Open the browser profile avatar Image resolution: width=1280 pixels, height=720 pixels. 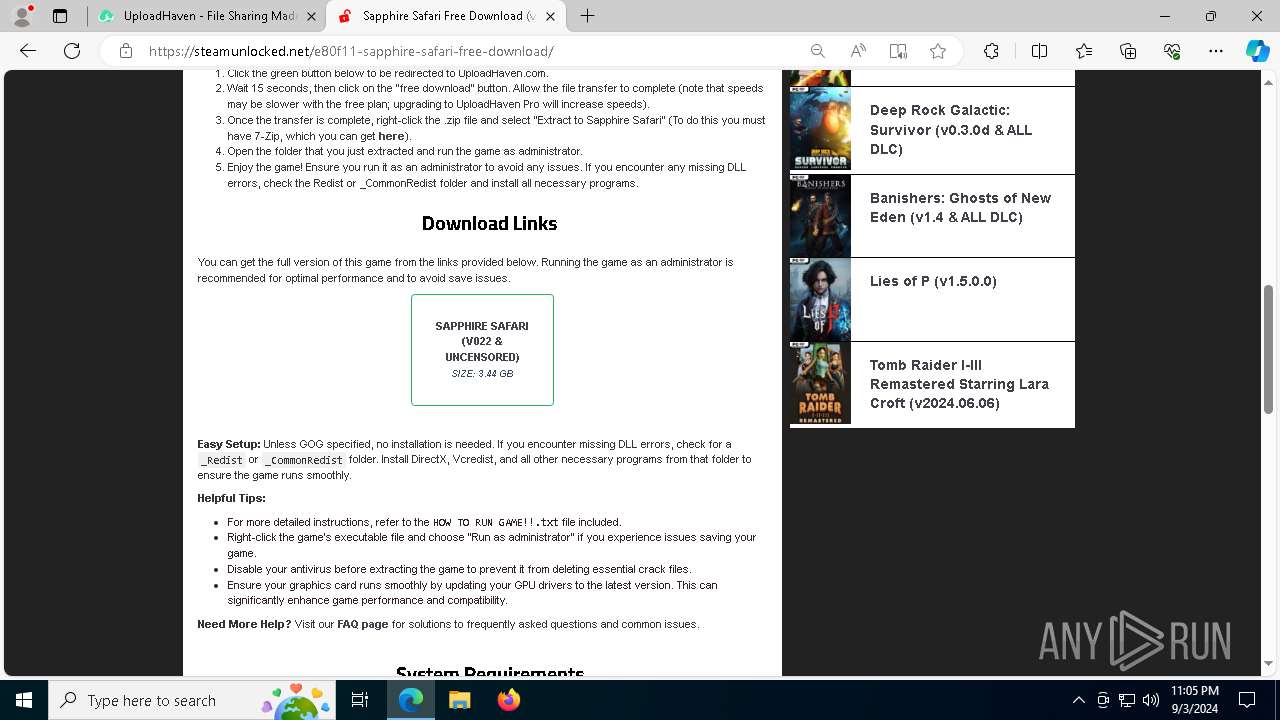[22, 16]
